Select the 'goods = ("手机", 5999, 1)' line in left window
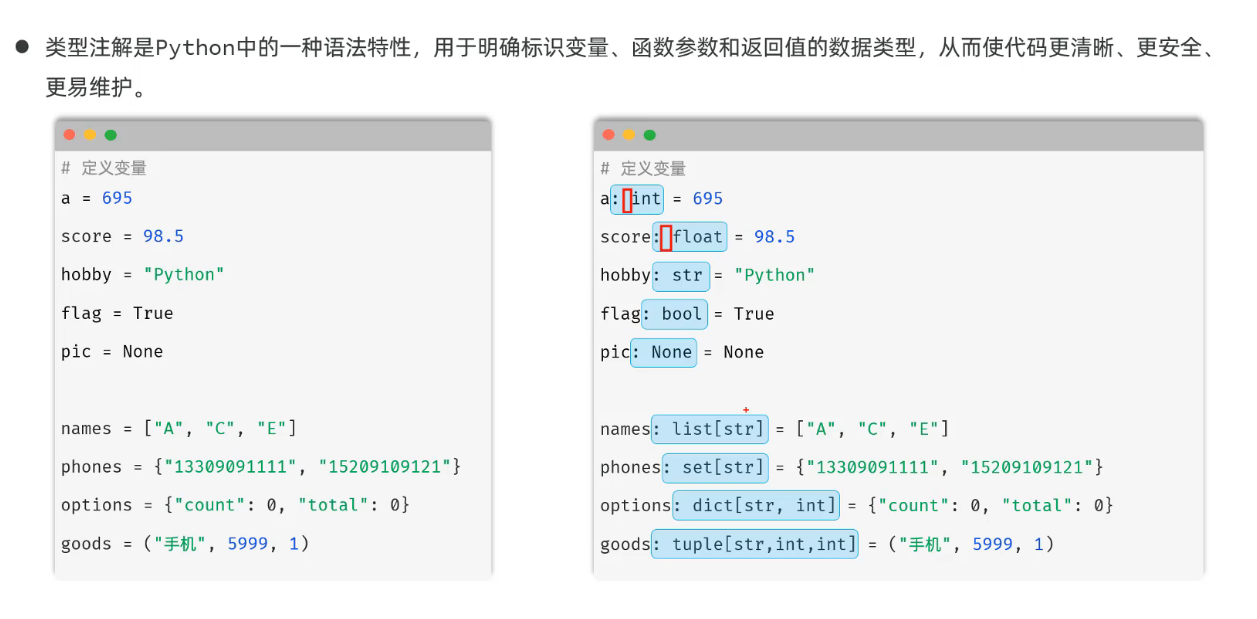Viewport: 1257px width, 619px height. 185,543
